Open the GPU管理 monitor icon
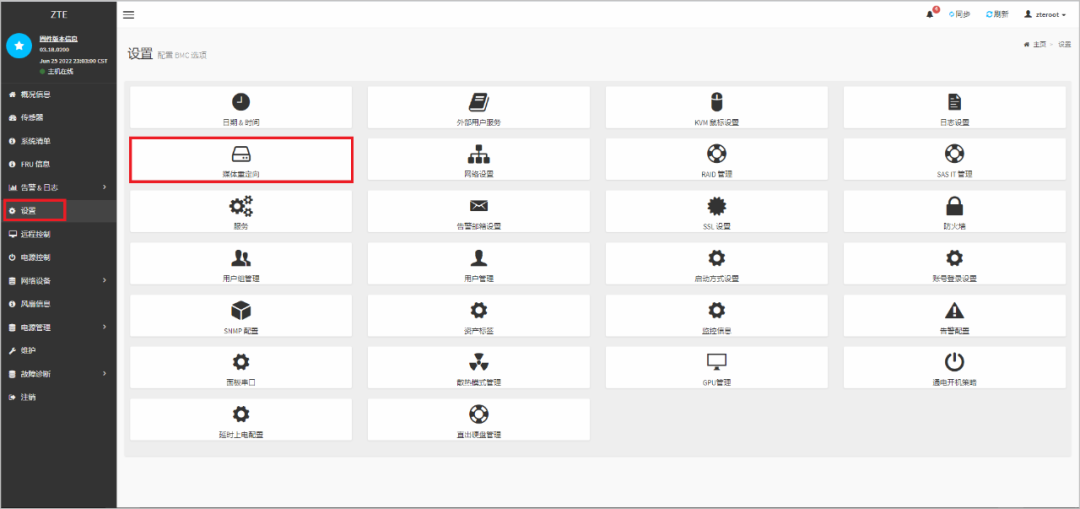 (716, 362)
